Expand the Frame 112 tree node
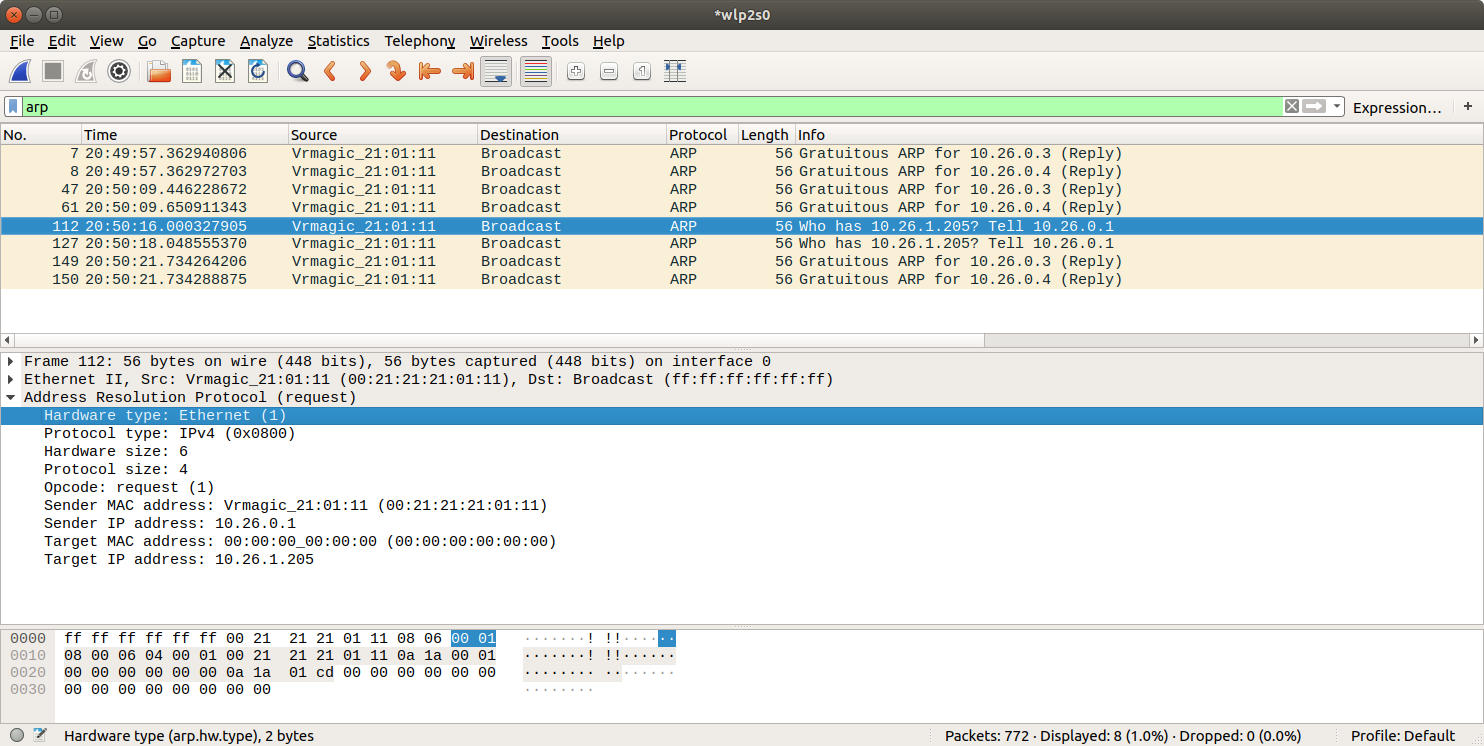The image size is (1484, 746). click(11, 362)
